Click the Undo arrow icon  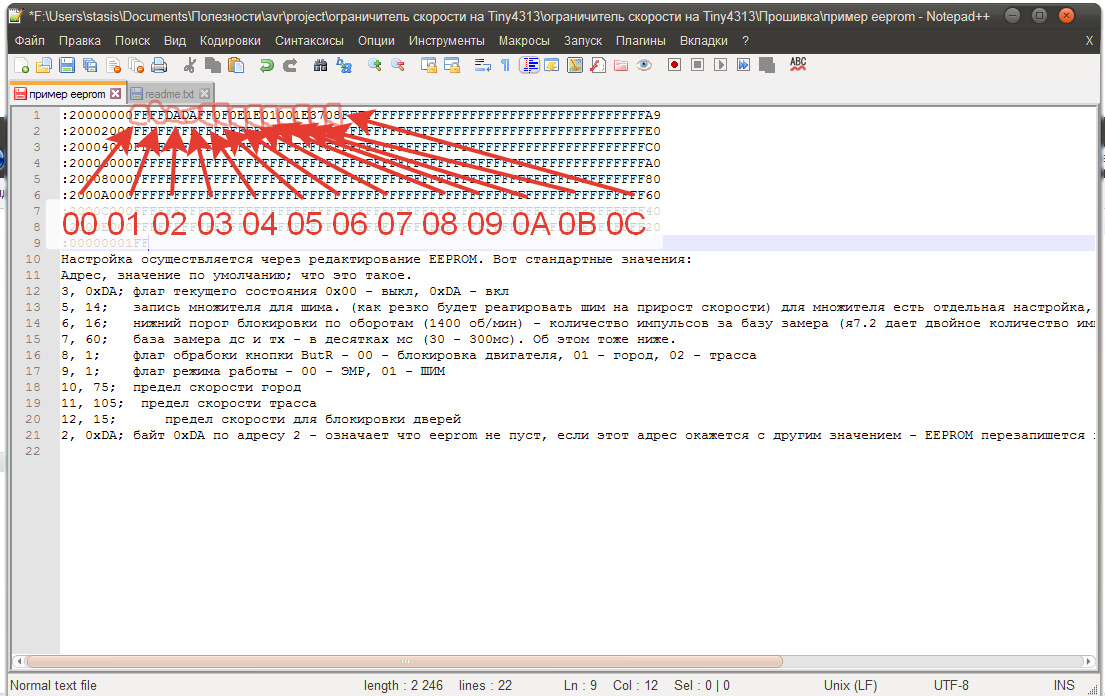(x=266, y=65)
